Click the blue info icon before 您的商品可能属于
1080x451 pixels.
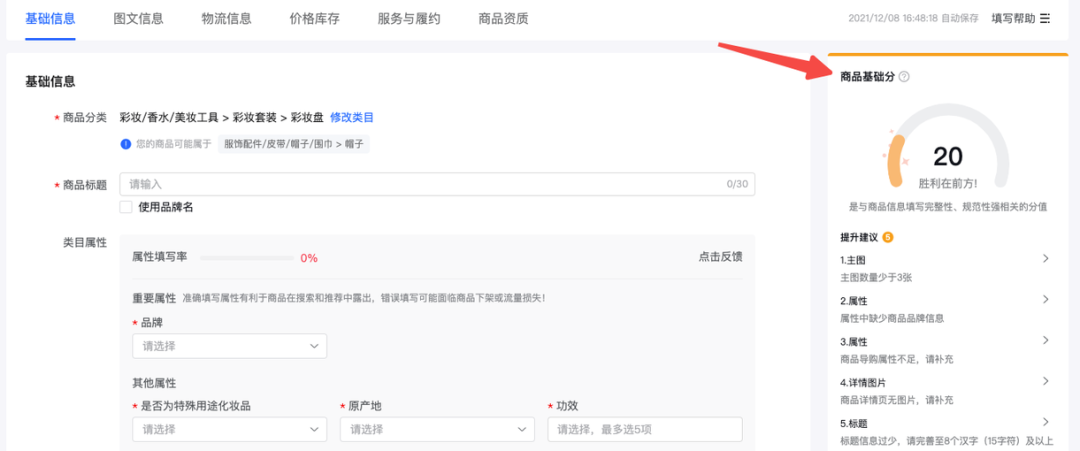point(125,144)
